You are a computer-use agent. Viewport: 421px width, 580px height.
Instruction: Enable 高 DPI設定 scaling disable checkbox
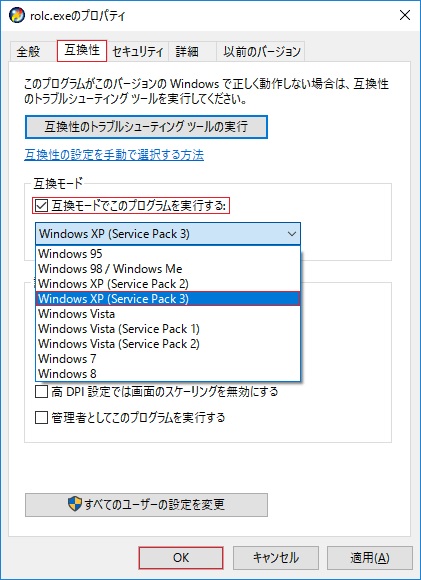point(41,391)
